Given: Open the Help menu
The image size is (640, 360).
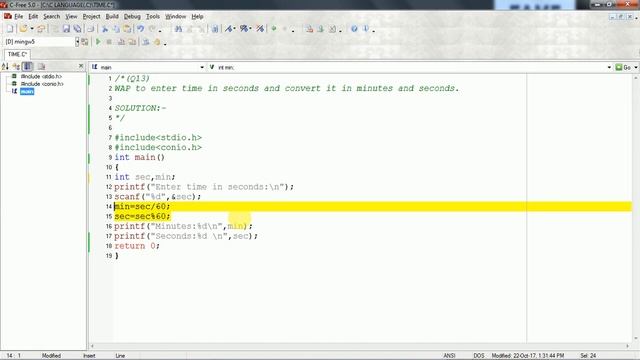Looking at the screenshot, I should click(197, 16).
